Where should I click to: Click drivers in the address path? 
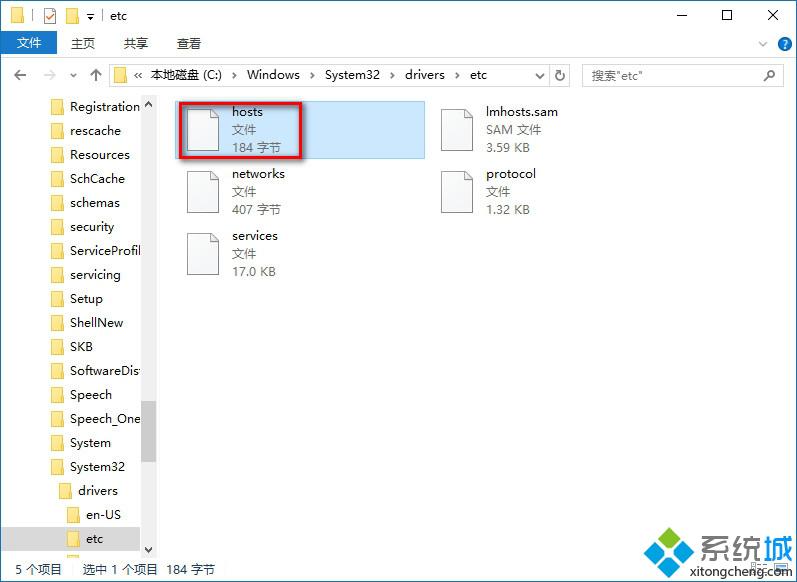pos(424,75)
